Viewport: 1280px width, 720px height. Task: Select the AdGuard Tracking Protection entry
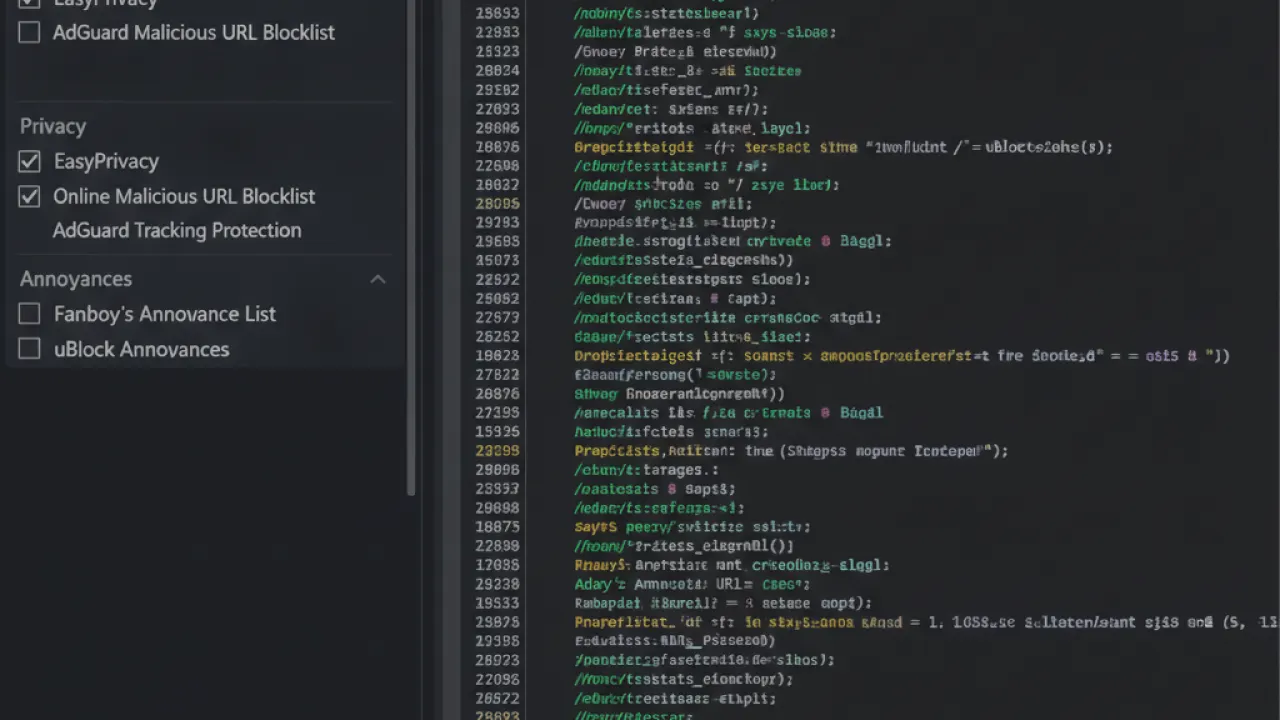tap(177, 230)
